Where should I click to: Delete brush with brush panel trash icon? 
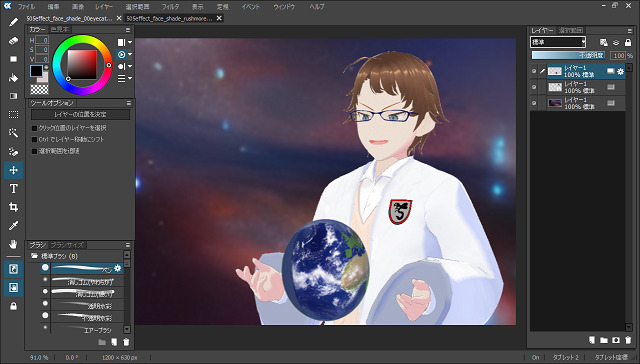(x=126, y=342)
